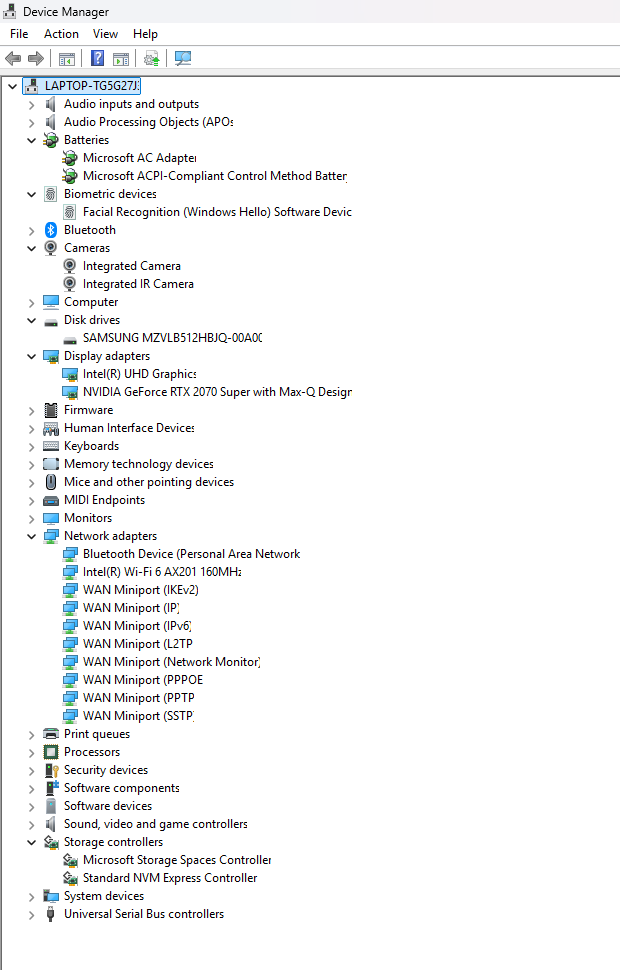620x970 pixels.
Task: Click the Firmware chip icon
Action: point(51,410)
